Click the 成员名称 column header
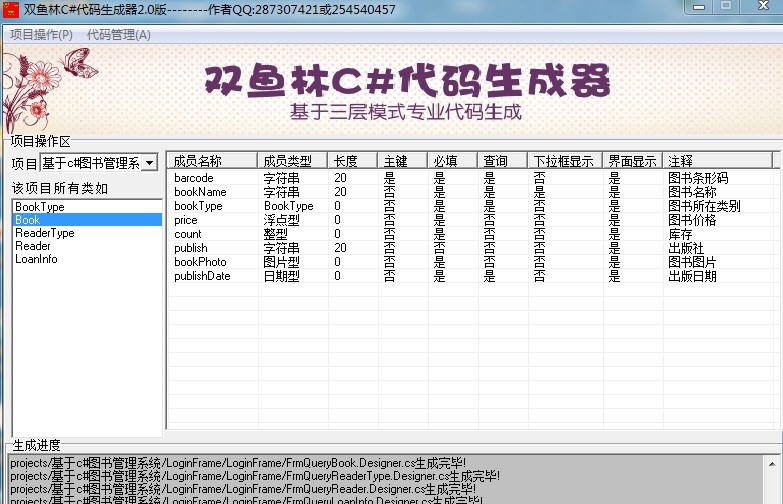 tap(198, 161)
